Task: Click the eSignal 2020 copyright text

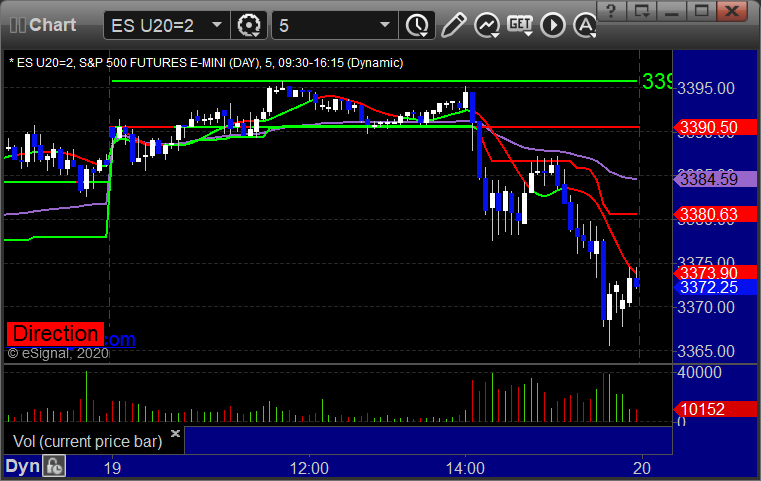Action: (58, 353)
